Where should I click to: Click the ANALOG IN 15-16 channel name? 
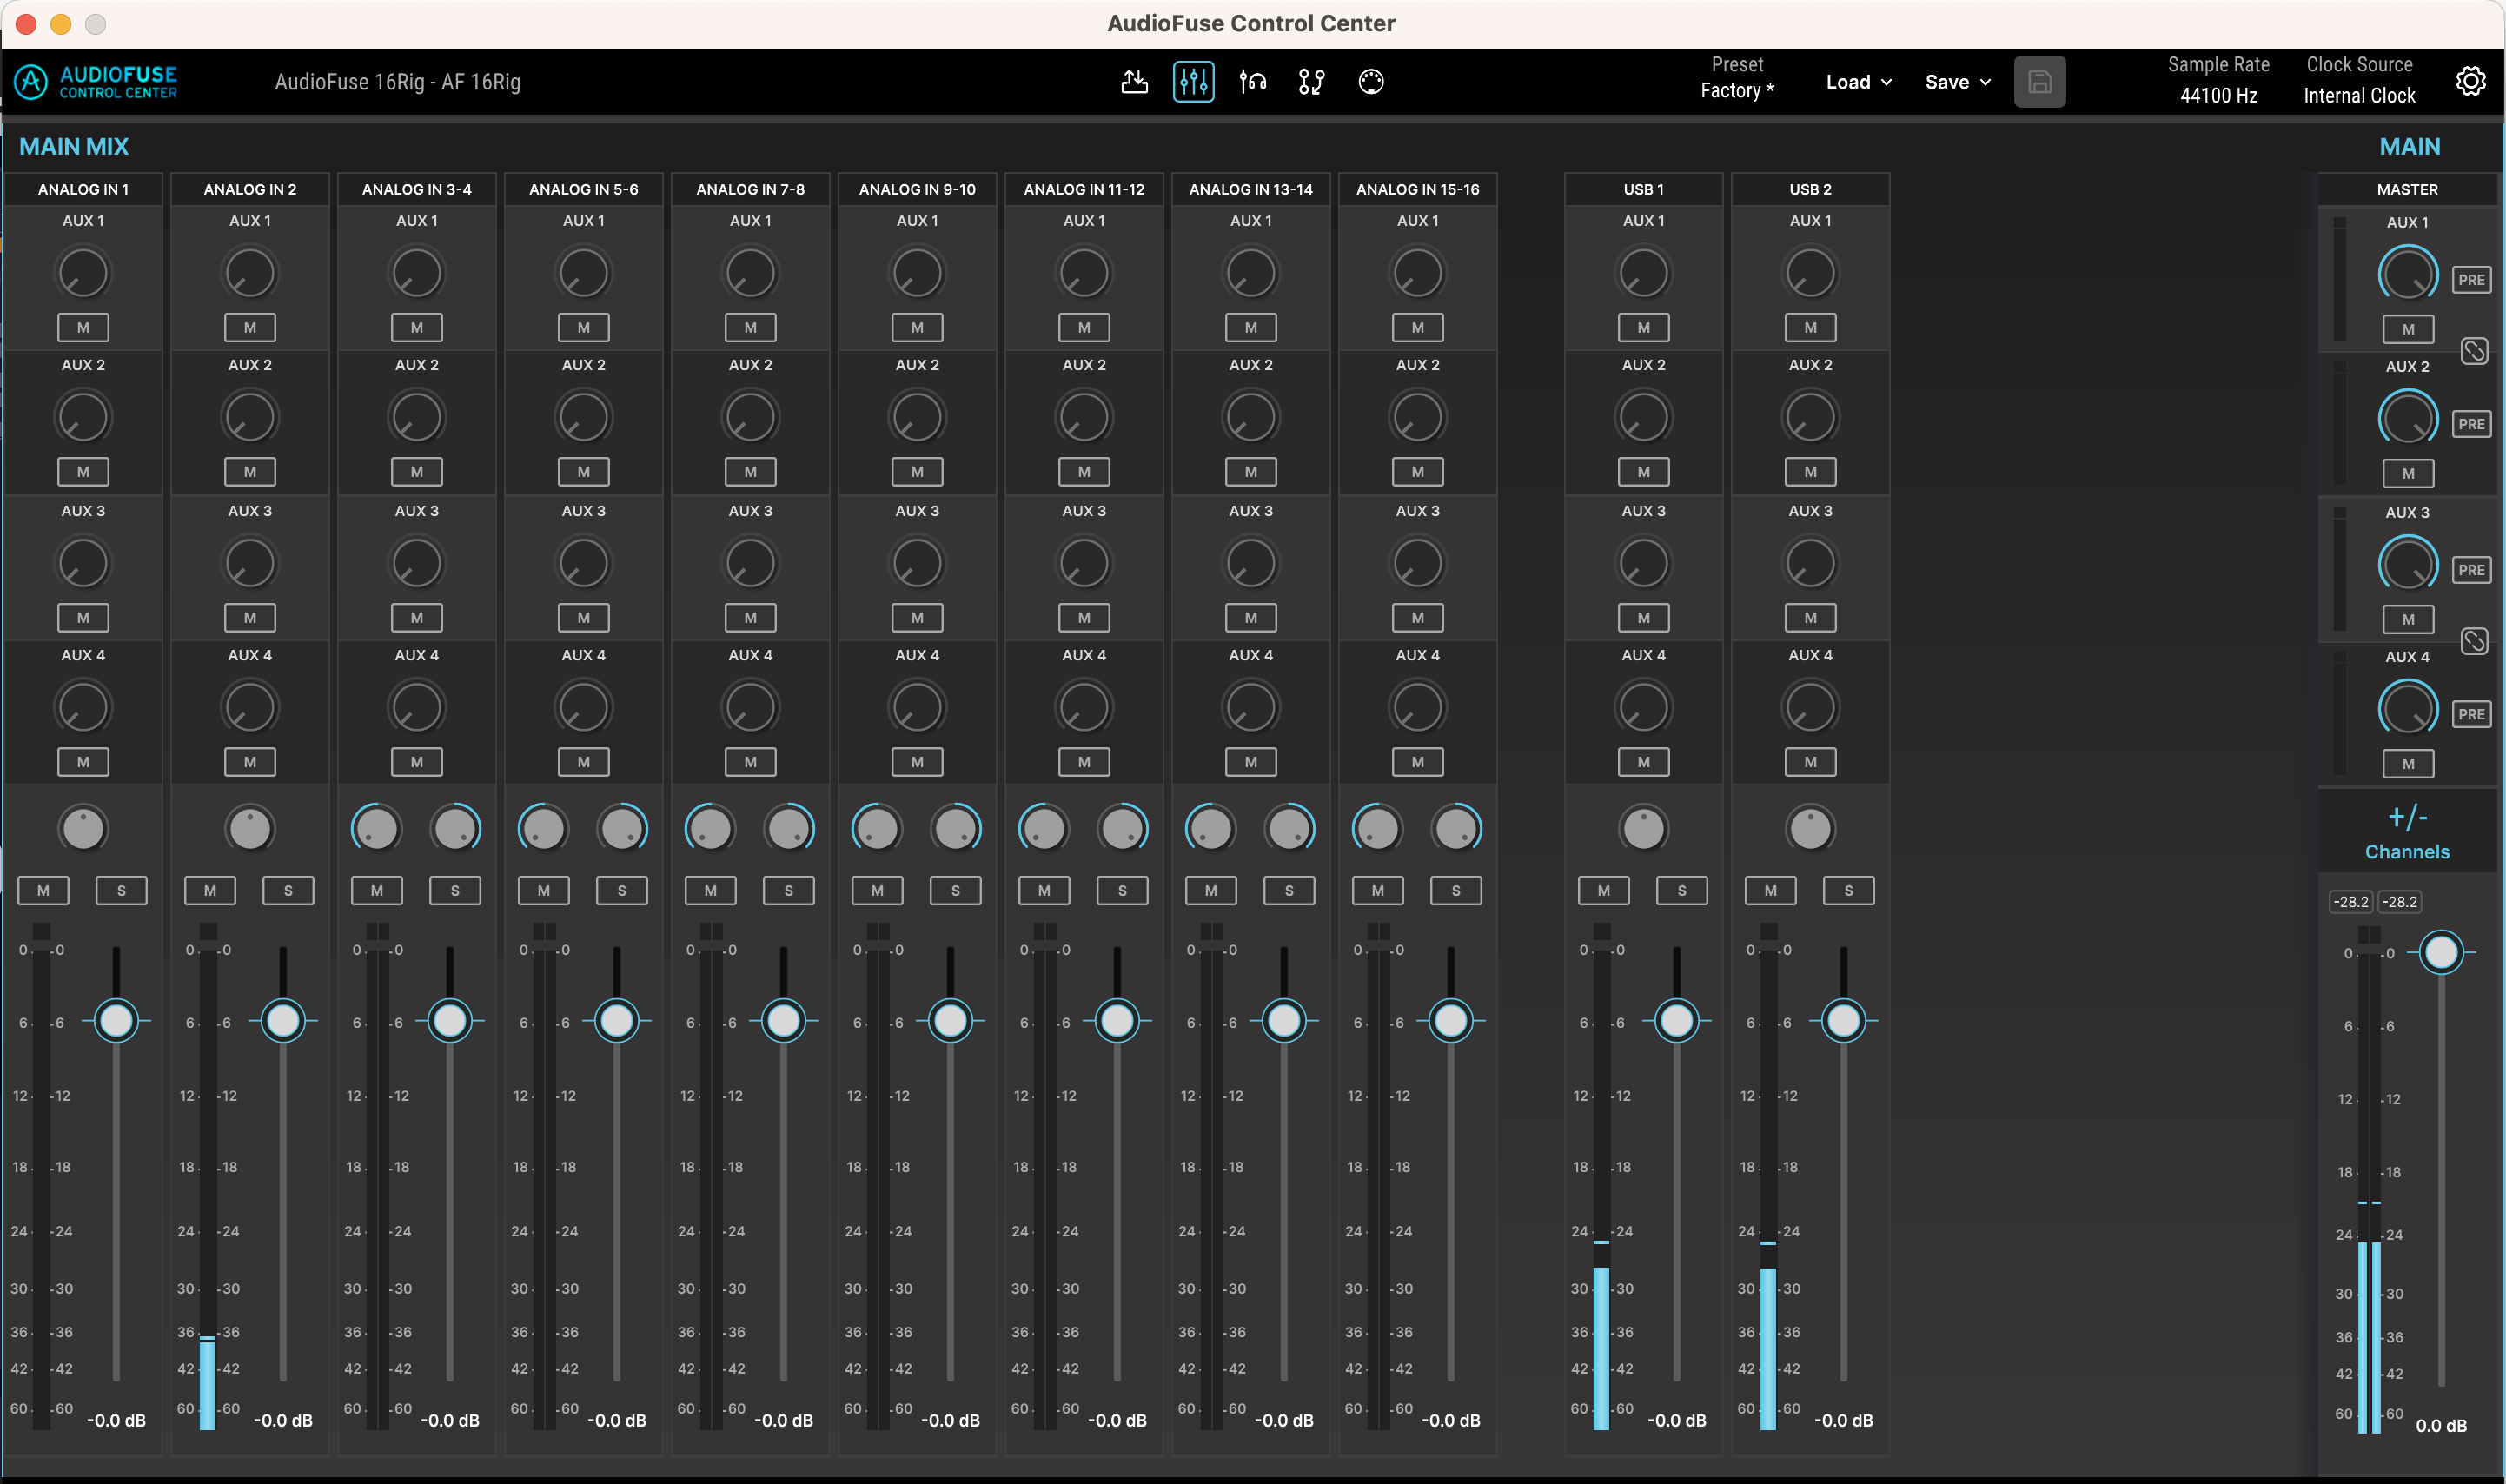point(1417,189)
